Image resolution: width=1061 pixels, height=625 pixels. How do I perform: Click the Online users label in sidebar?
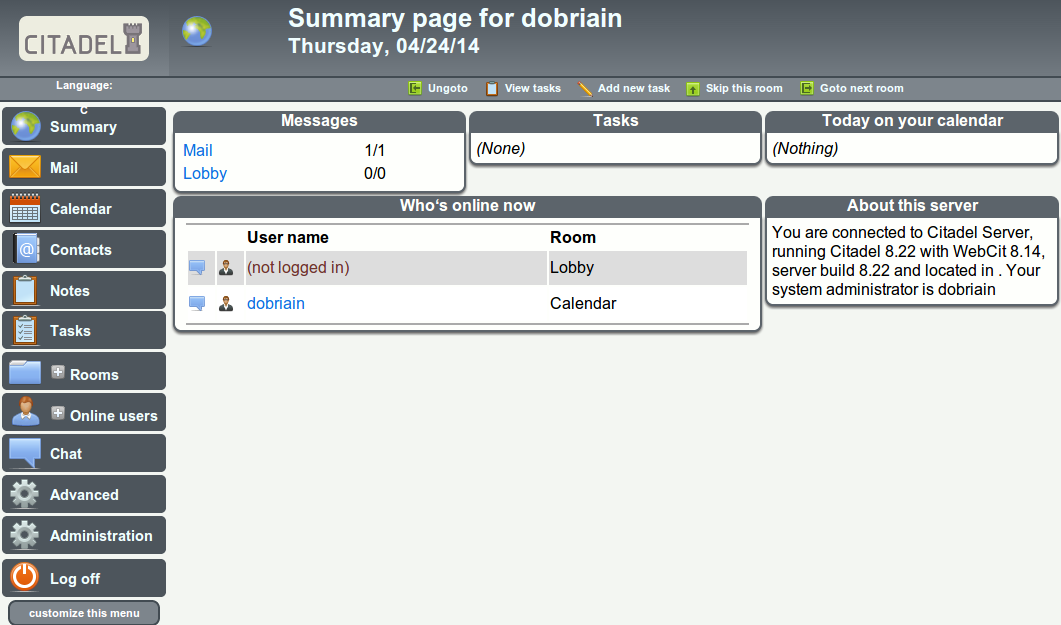(x=114, y=416)
